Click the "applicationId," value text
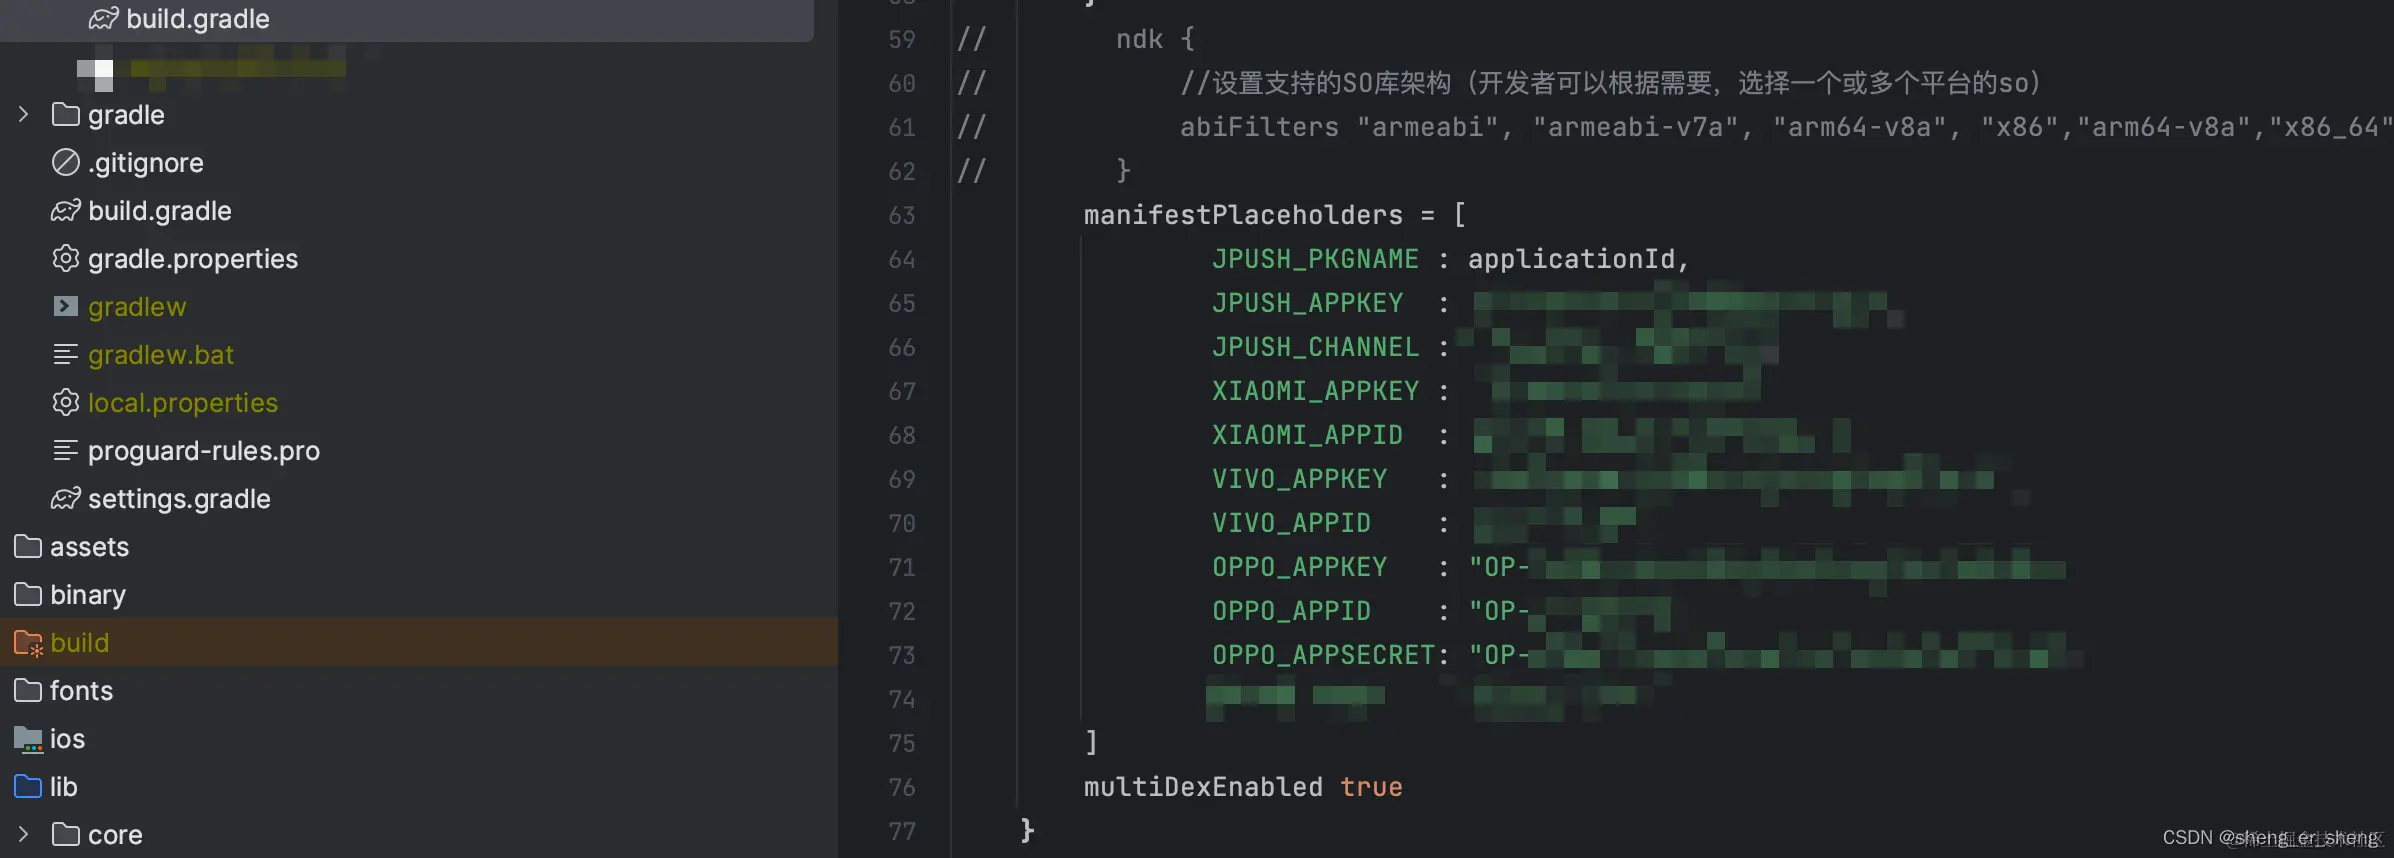Viewport: 2394px width, 858px height. click(x=1579, y=259)
